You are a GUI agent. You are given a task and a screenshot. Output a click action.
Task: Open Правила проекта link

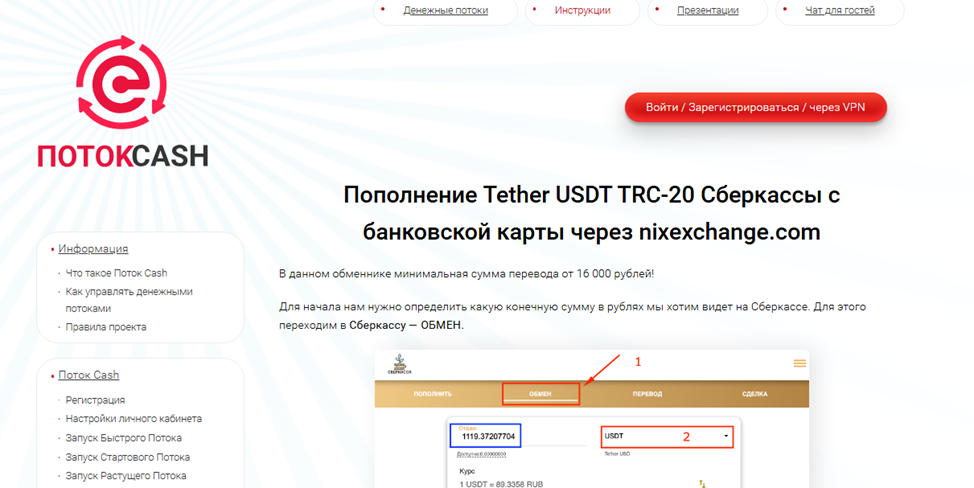(x=106, y=327)
